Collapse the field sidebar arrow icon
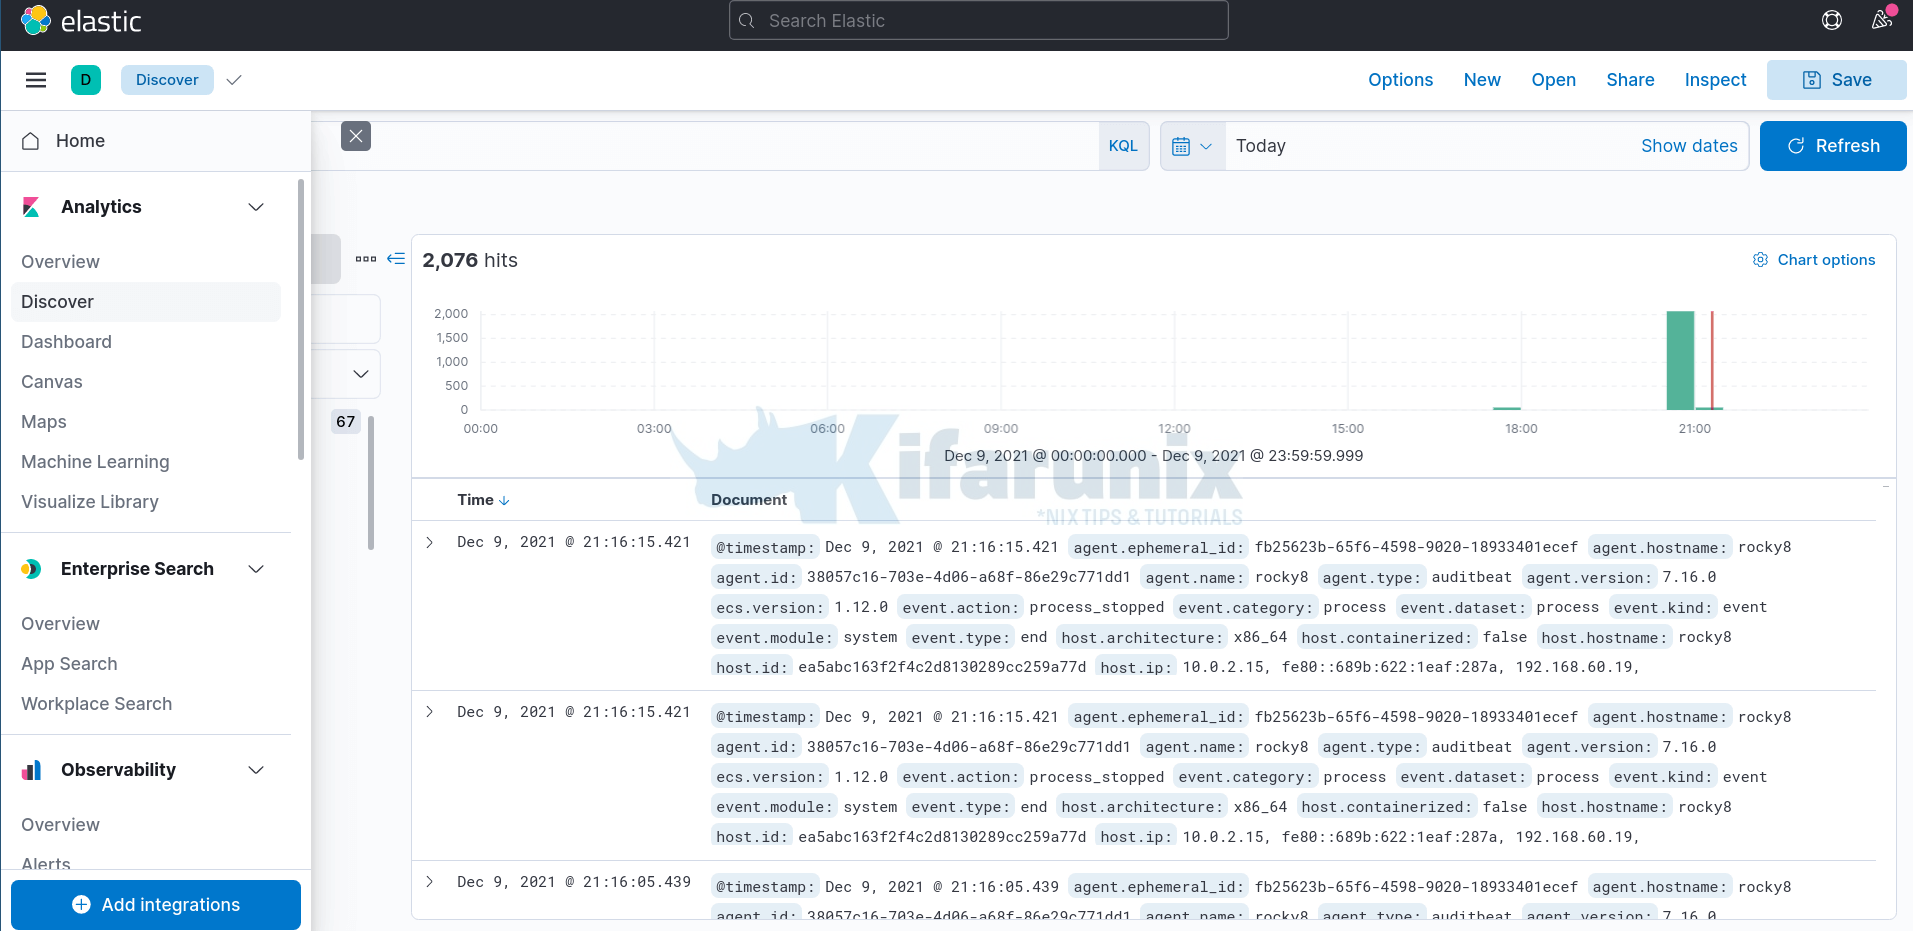The height and width of the screenshot is (931, 1913). tap(396, 259)
